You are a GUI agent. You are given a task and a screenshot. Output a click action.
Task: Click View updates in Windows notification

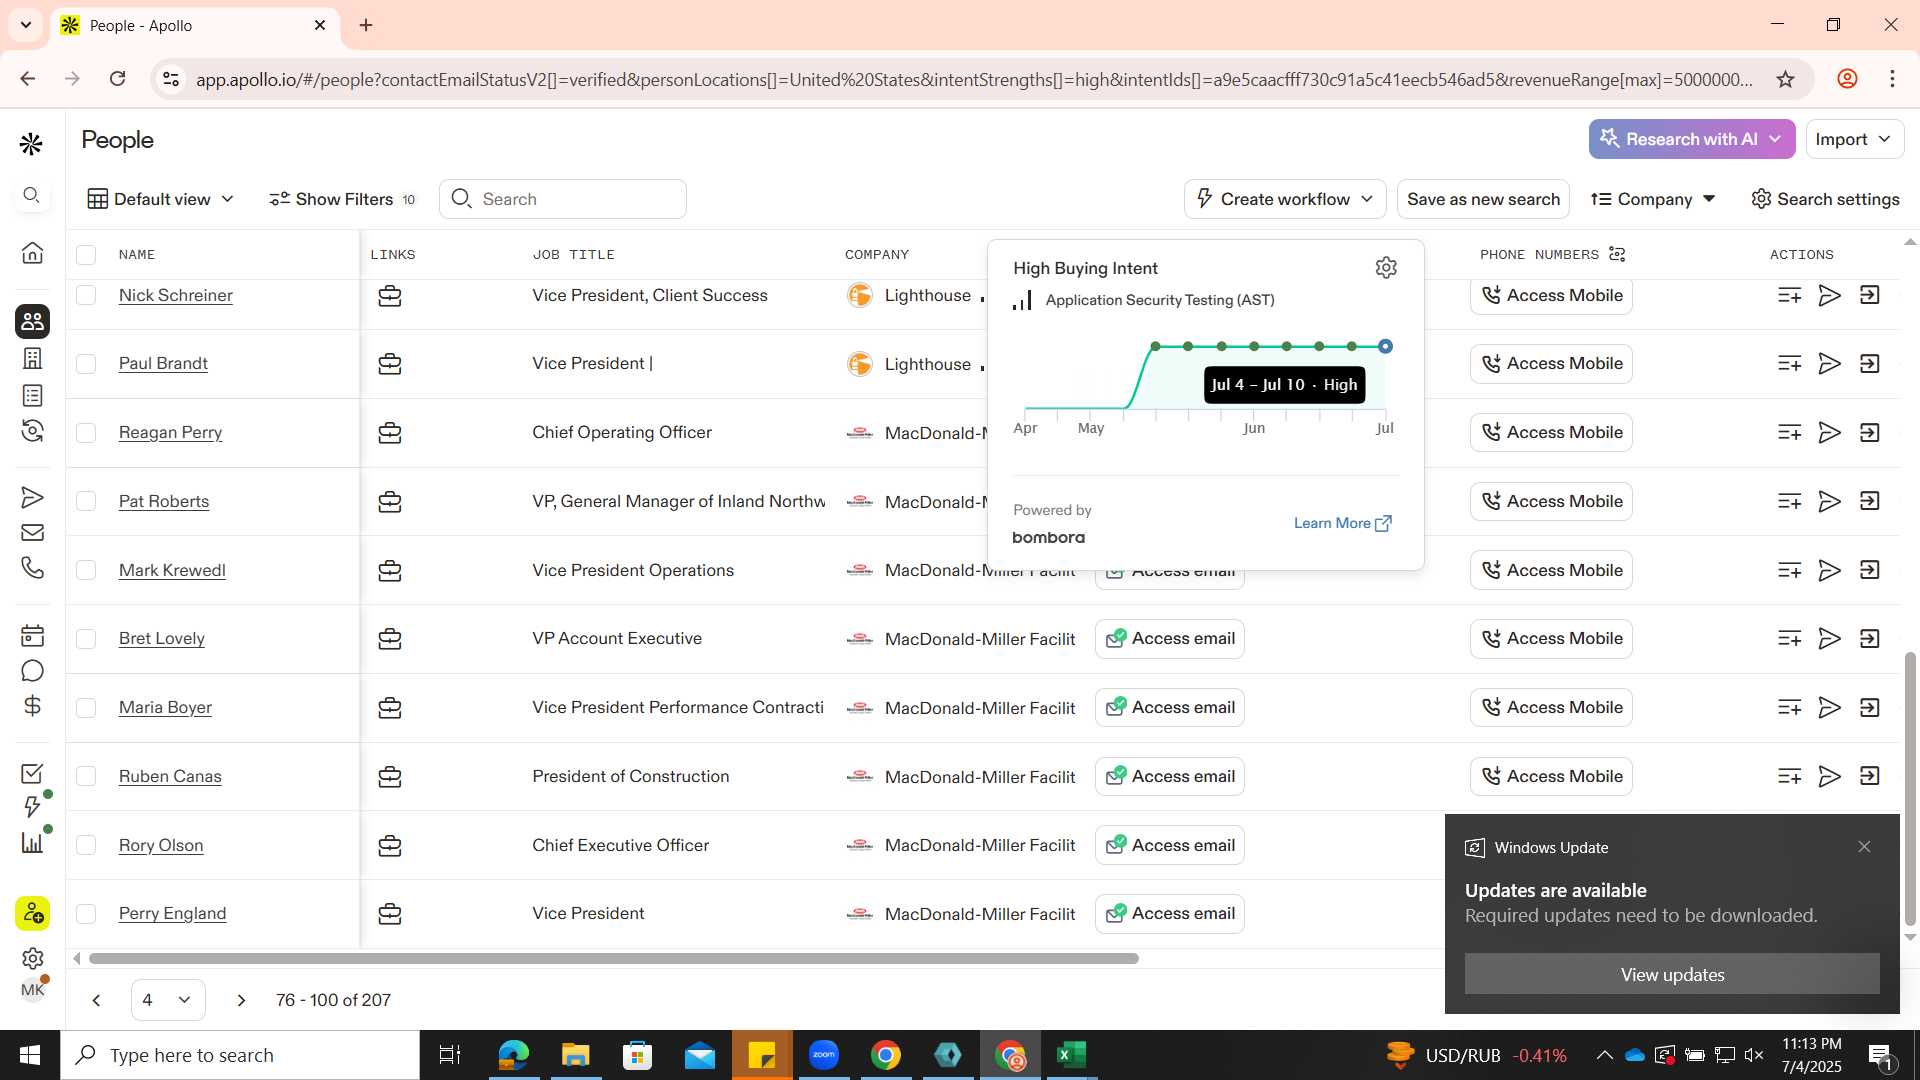pos(1672,974)
